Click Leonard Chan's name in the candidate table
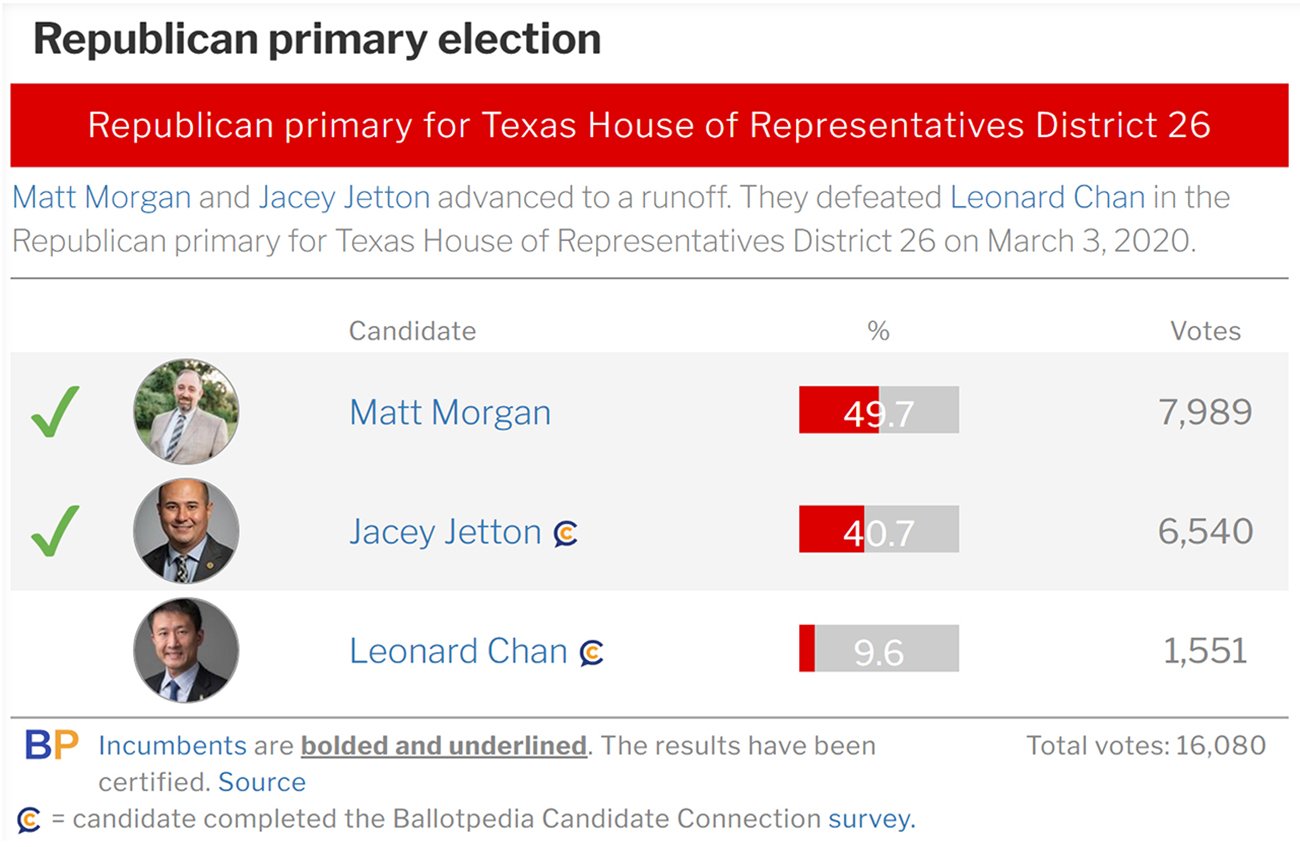 pos(458,651)
